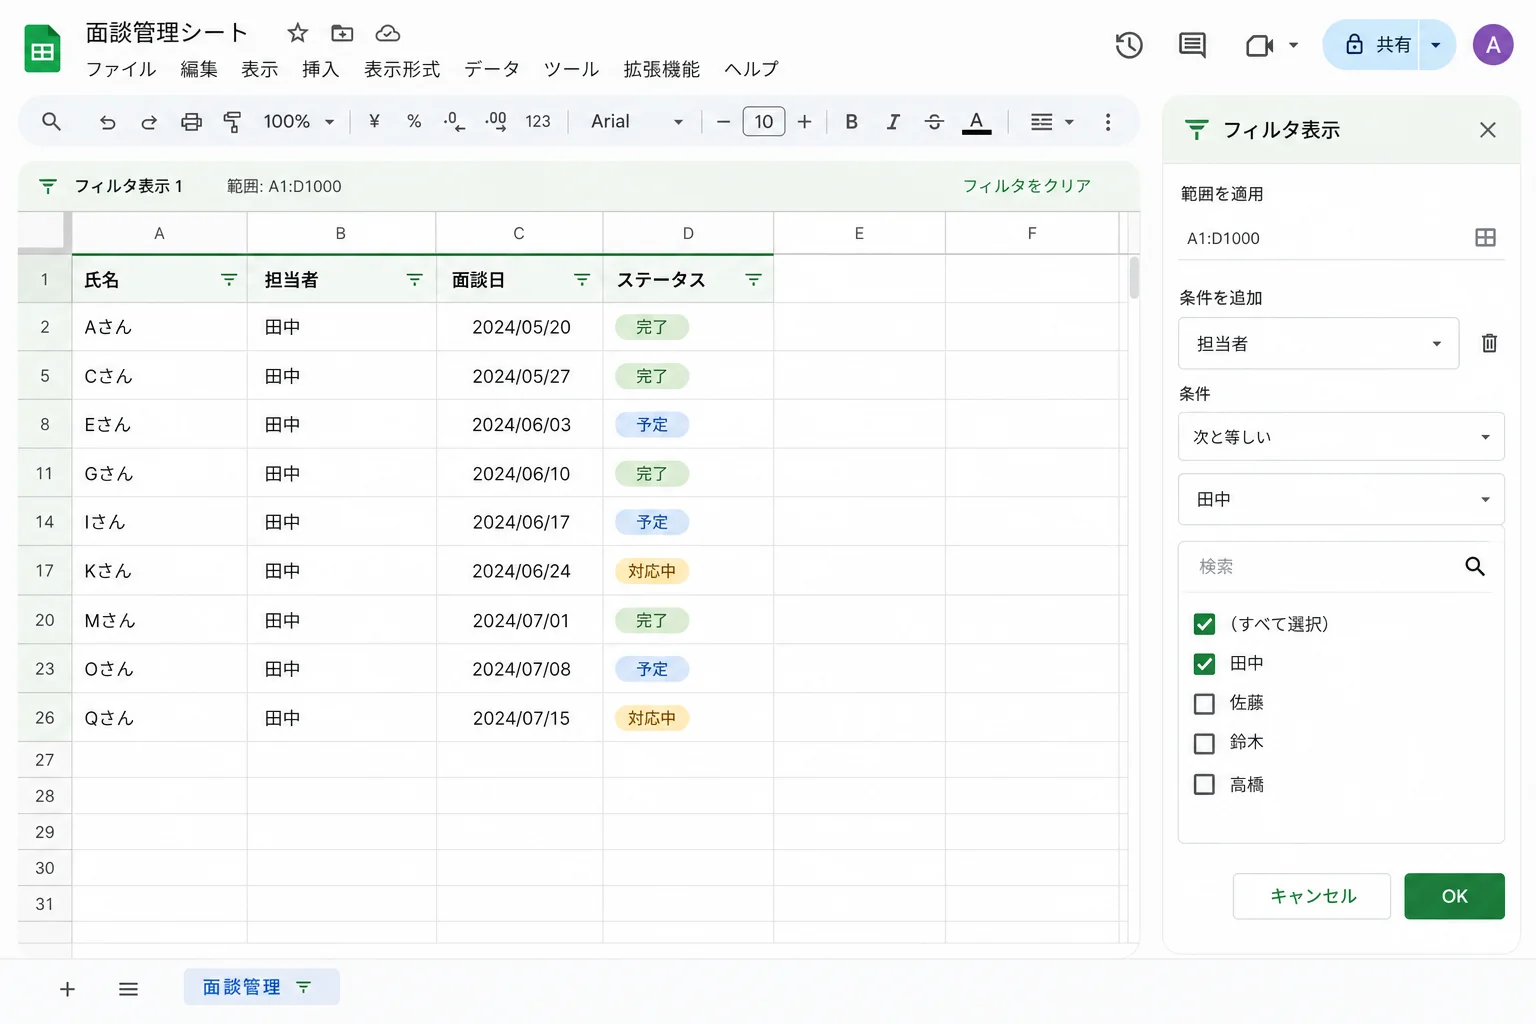
Task: Click the キャンセル button
Action: pos(1312,896)
